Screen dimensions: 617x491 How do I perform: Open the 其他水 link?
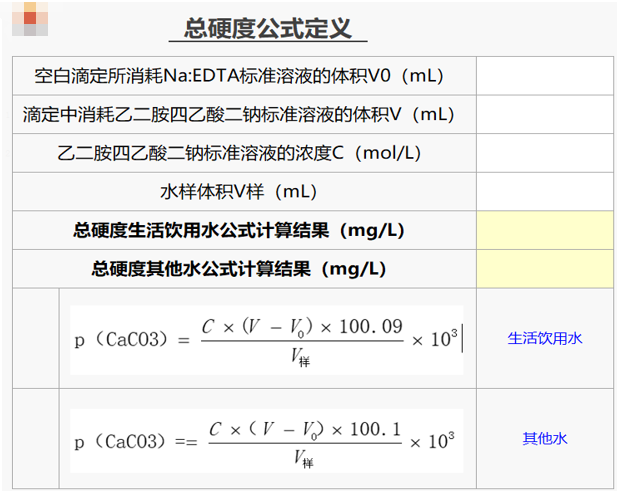544,439
